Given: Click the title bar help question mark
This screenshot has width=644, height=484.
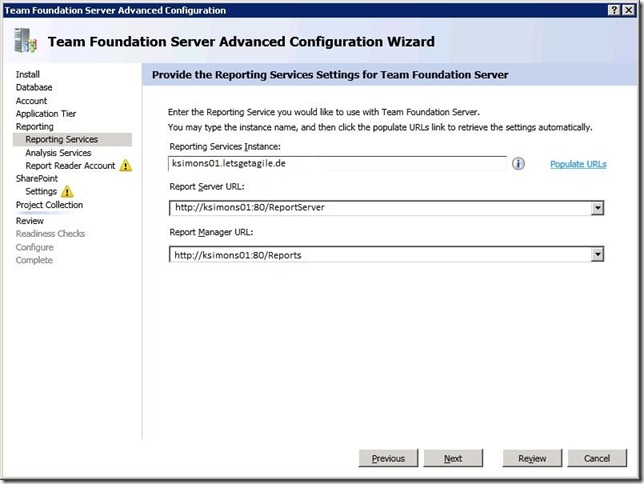Looking at the screenshot, I should (614, 9).
